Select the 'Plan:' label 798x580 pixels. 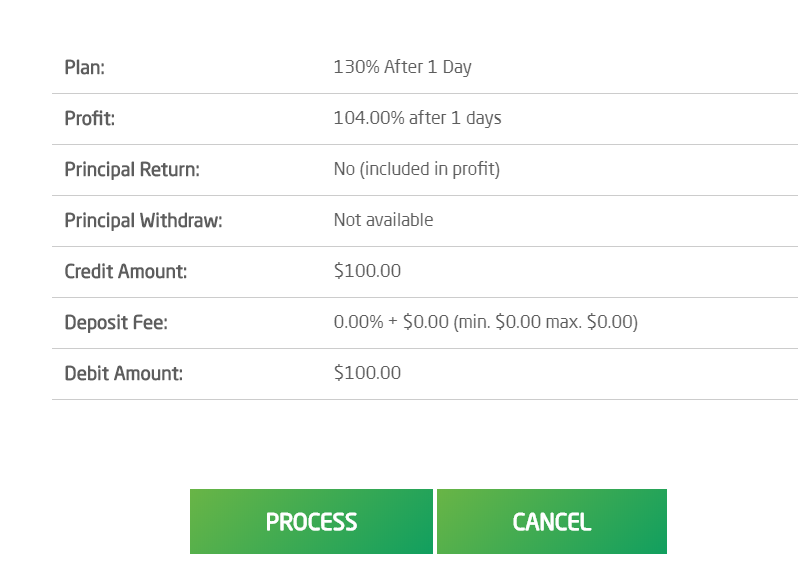pyautogui.click(x=85, y=68)
